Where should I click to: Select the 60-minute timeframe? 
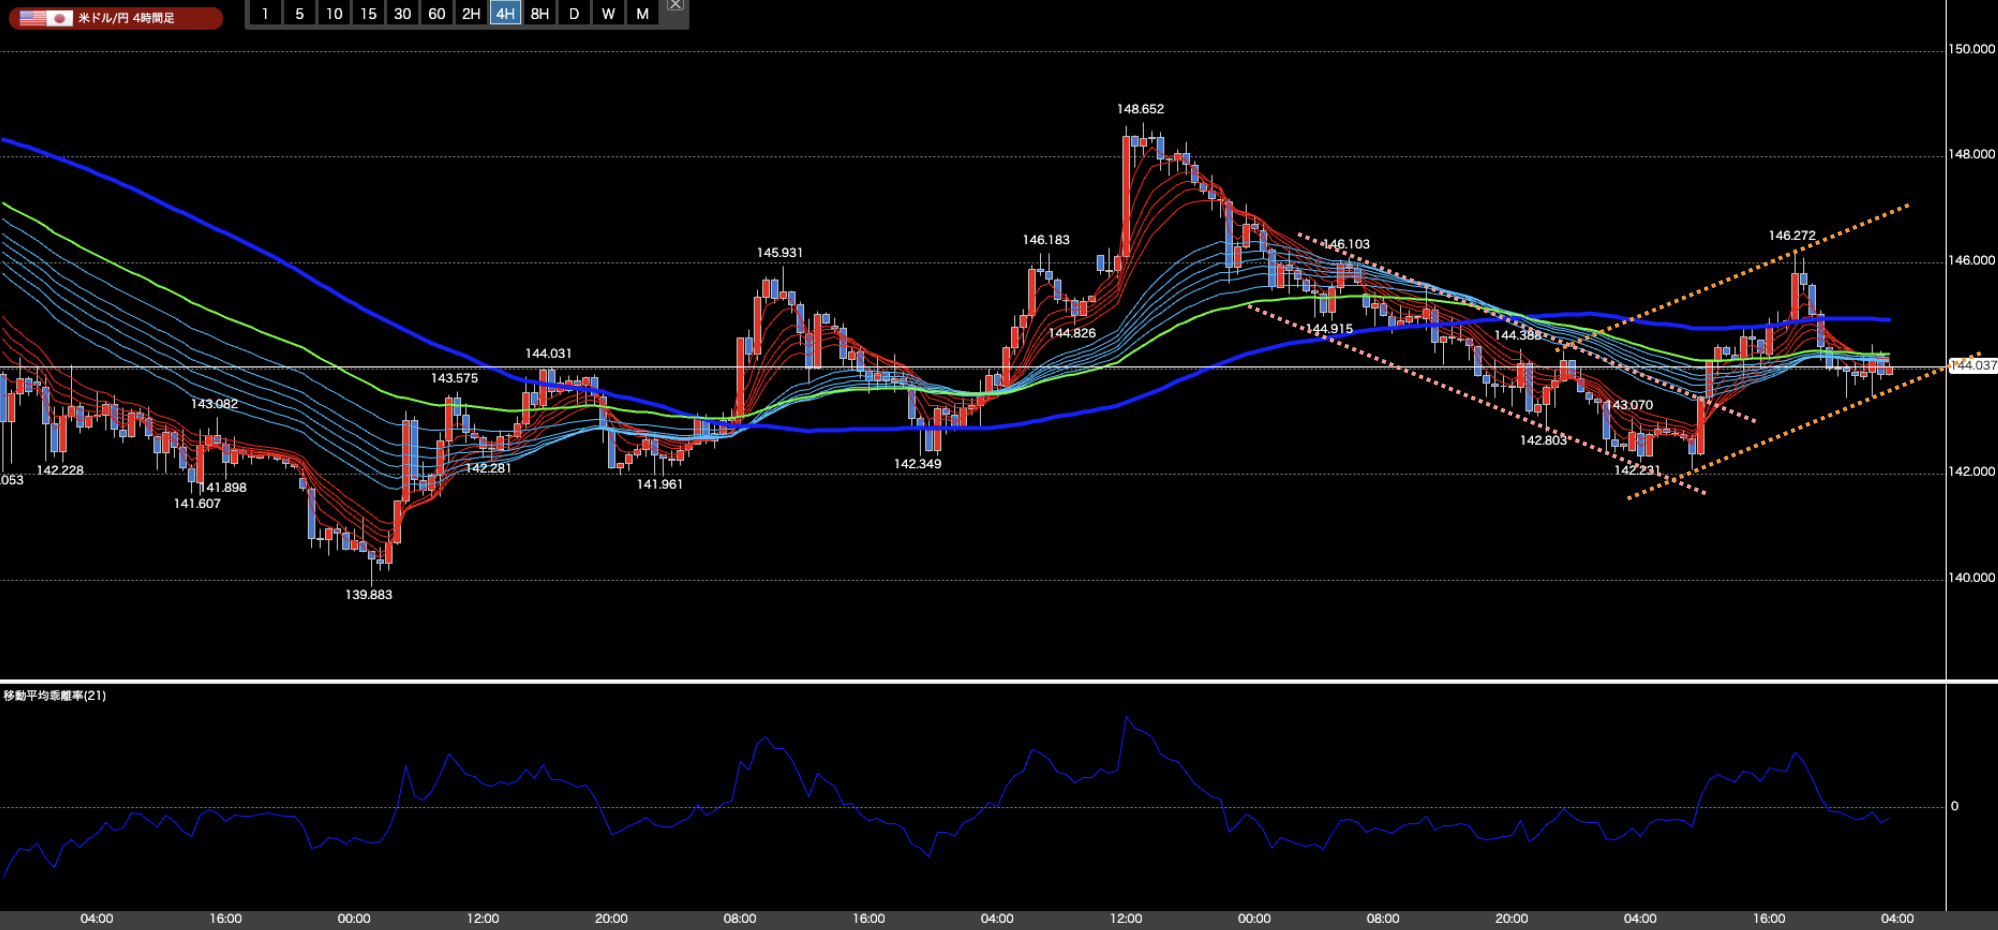coord(437,14)
